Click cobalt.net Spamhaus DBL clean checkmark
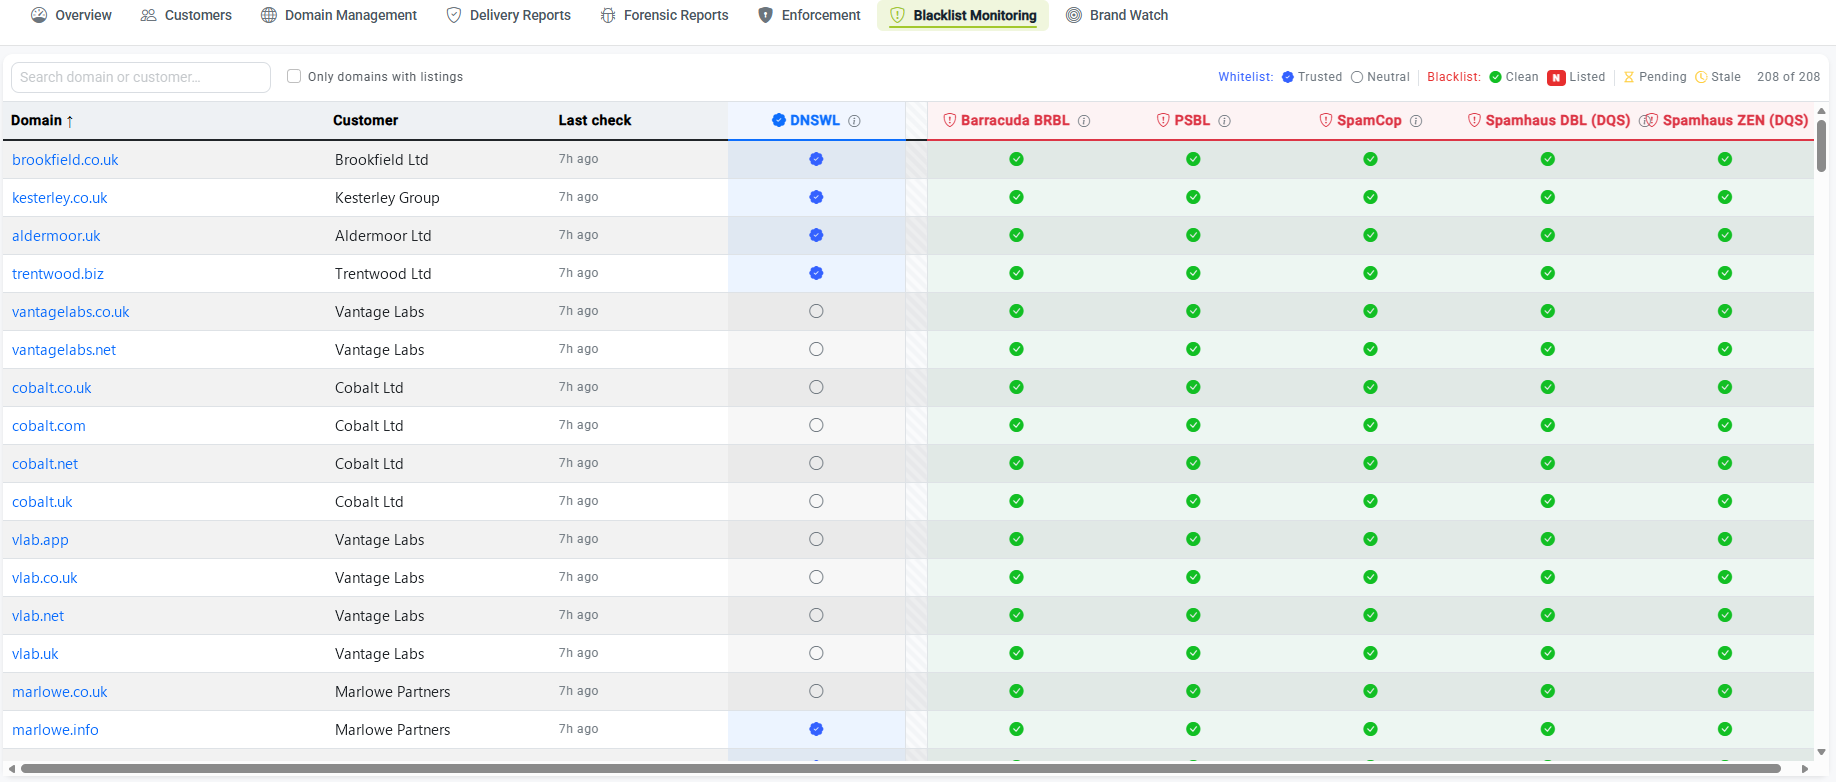 1547,463
